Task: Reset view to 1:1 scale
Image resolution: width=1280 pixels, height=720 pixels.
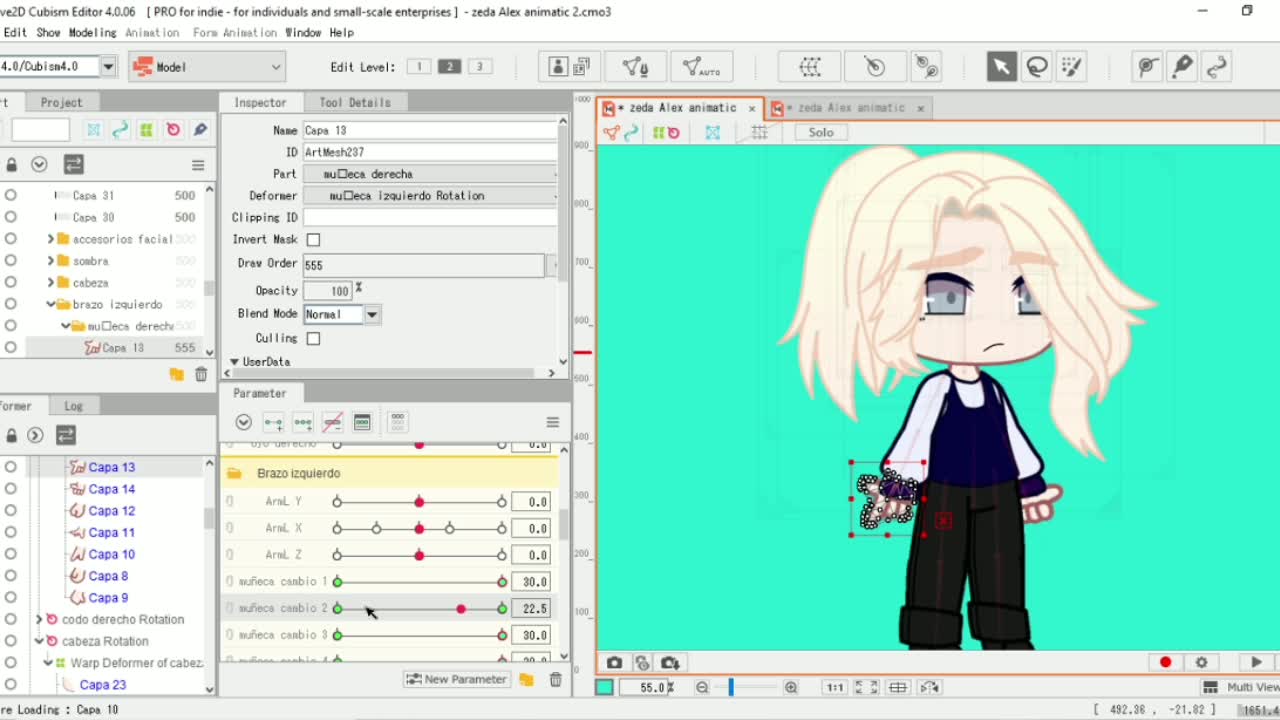Action: 834,687
